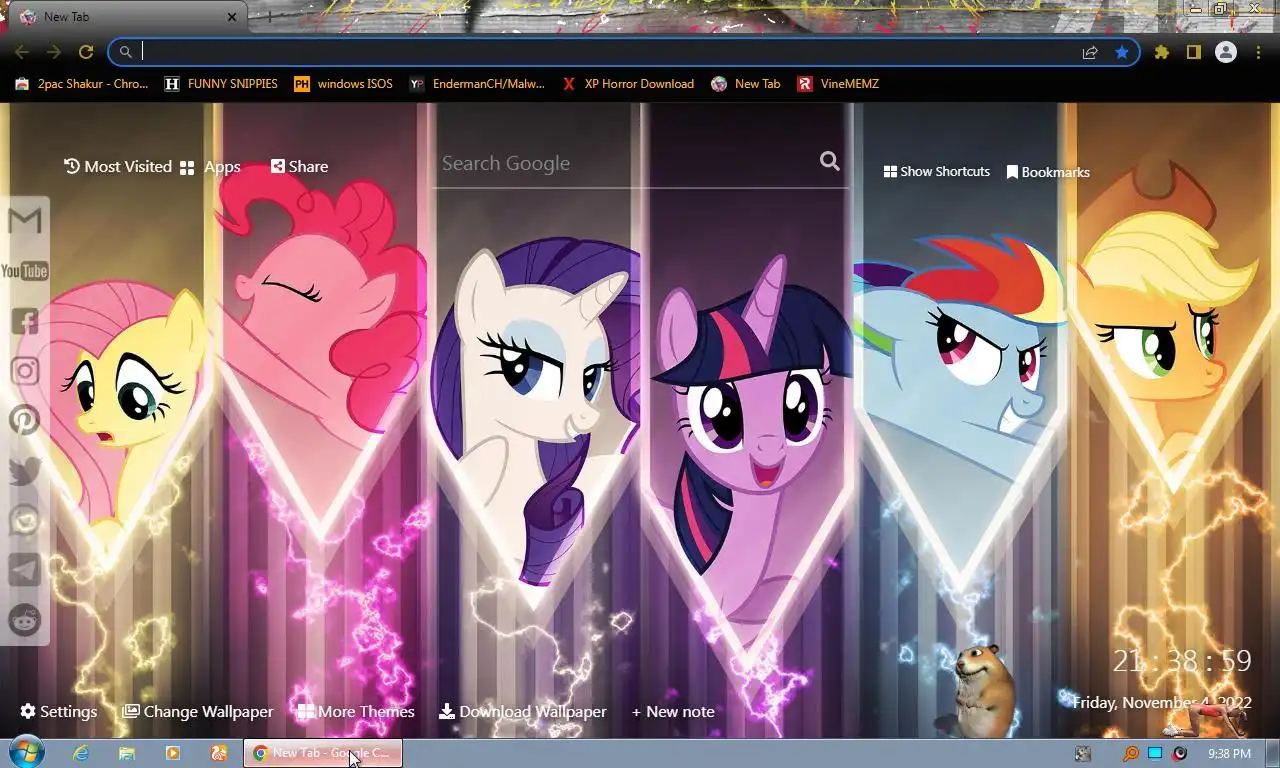The height and width of the screenshot is (768, 1280).
Task: Open Chrome three-dot menu
Action: tap(1258, 52)
